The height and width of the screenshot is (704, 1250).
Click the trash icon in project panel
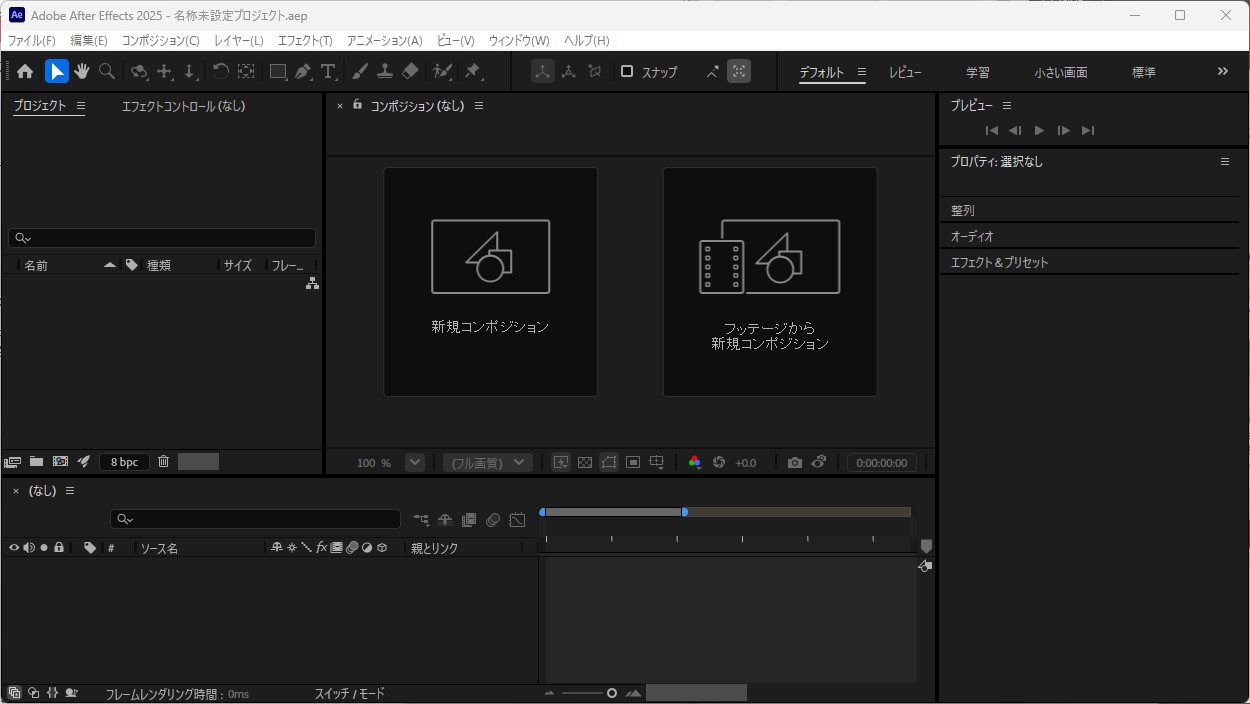(163, 461)
